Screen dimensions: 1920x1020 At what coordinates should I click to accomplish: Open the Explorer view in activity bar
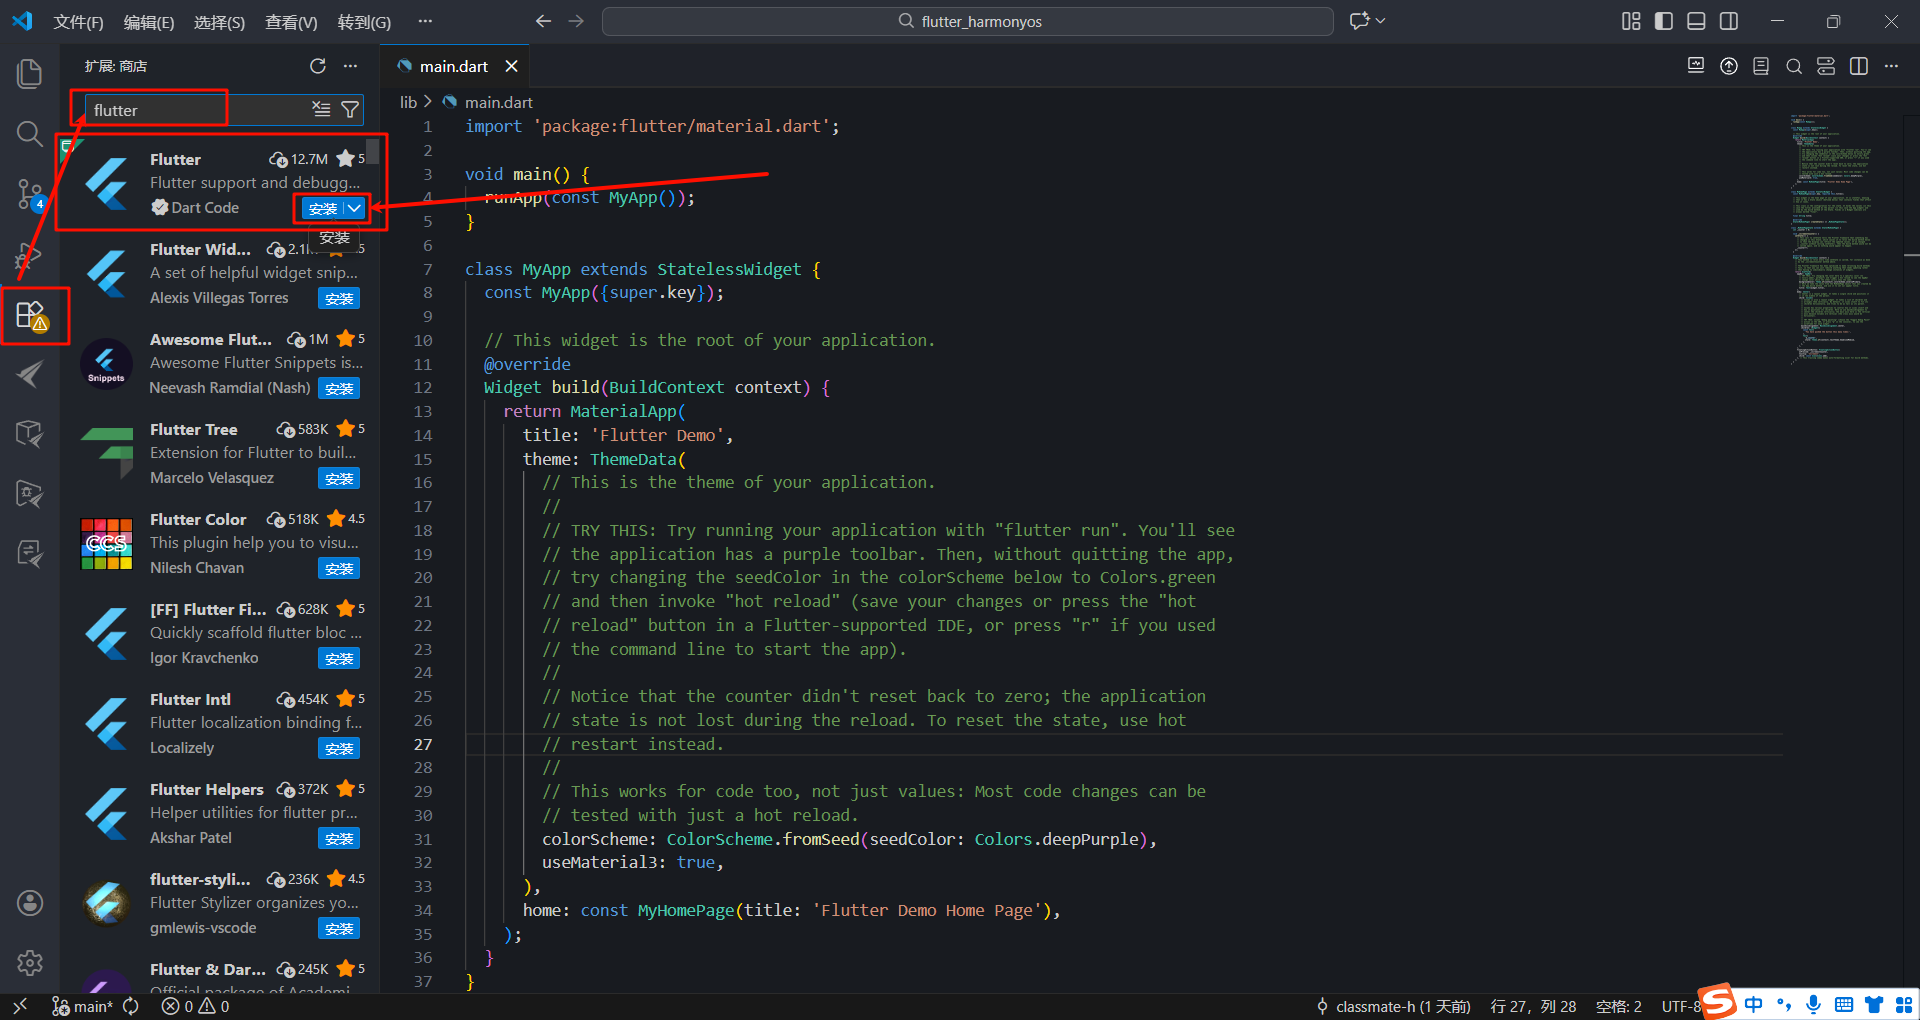pyautogui.click(x=30, y=73)
